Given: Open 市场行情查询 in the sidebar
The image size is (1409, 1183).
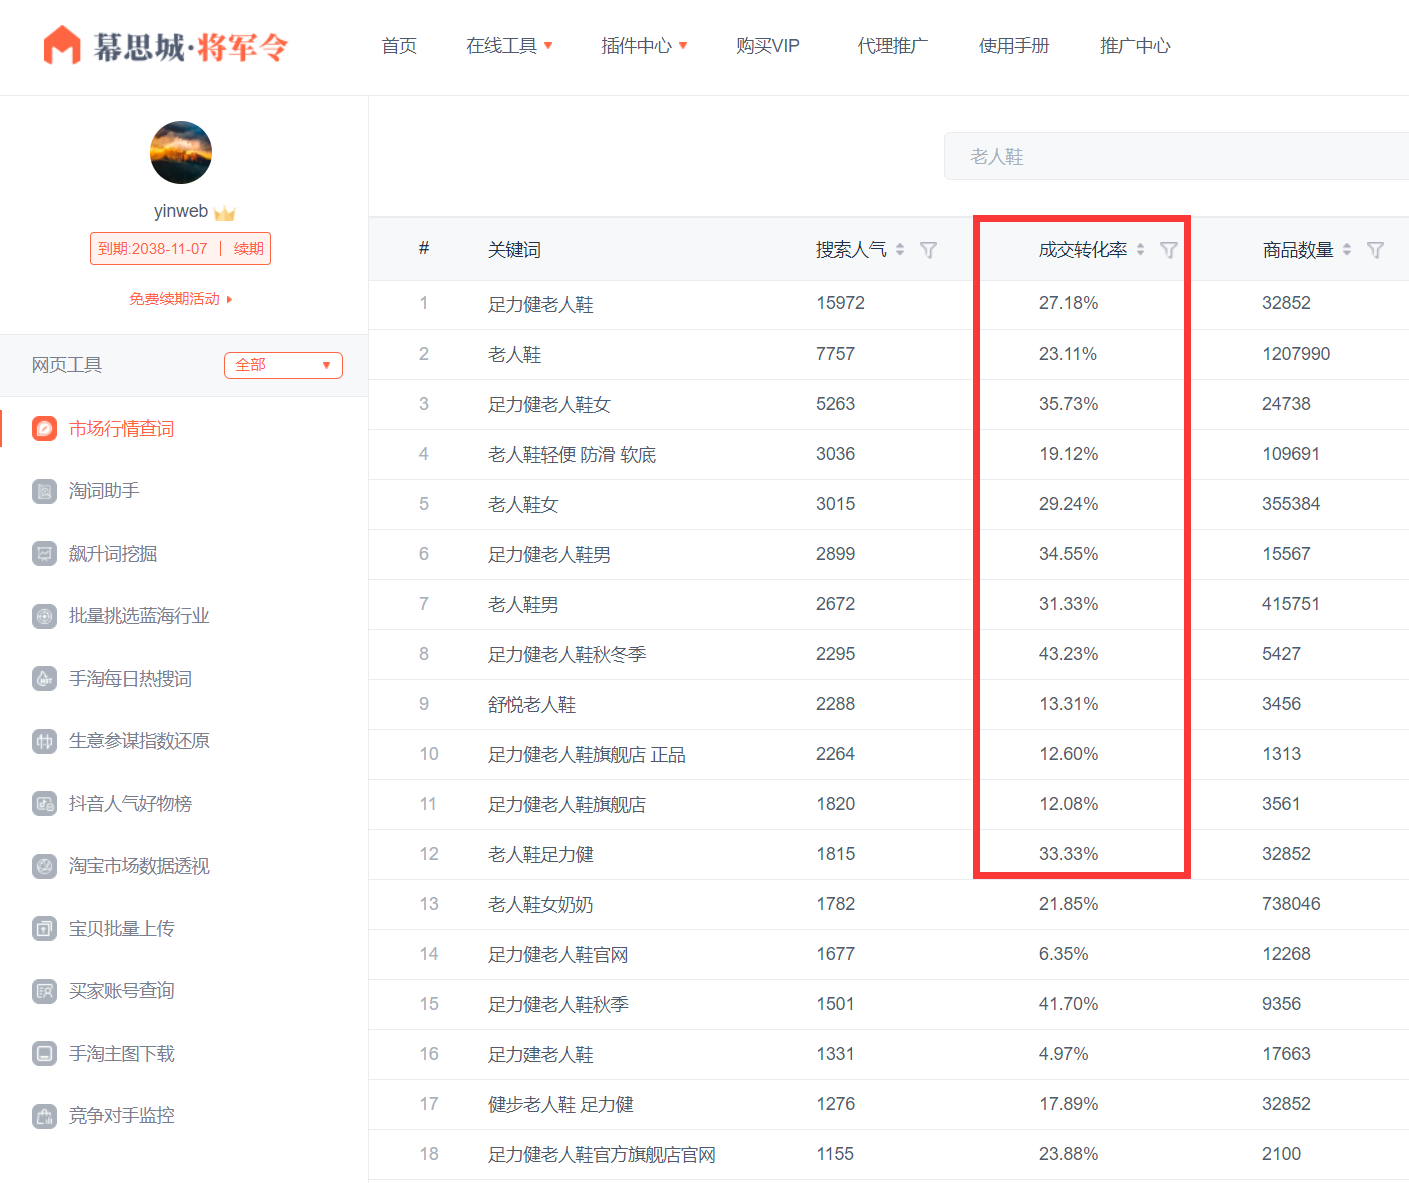Looking at the screenshot, I should 122,429.
